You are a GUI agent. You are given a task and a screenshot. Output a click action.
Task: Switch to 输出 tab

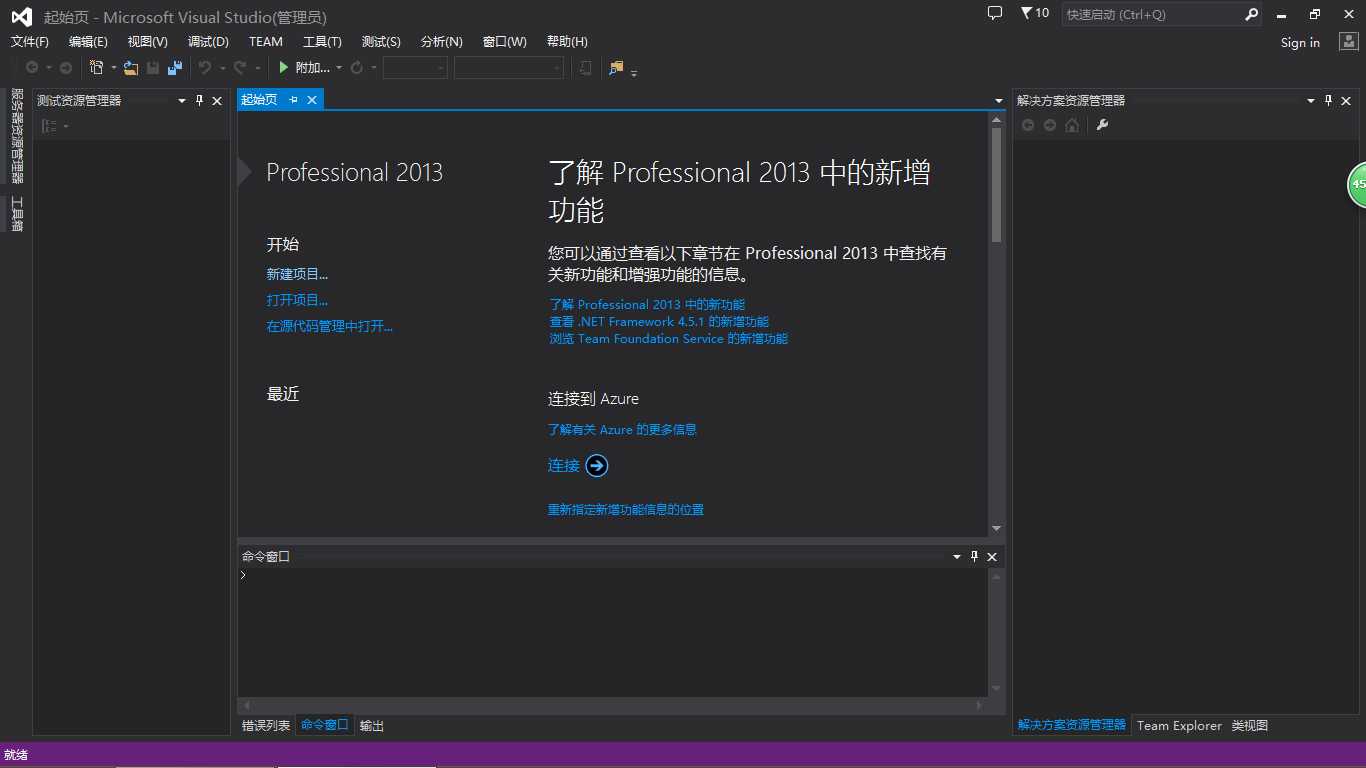coord(372,726)
